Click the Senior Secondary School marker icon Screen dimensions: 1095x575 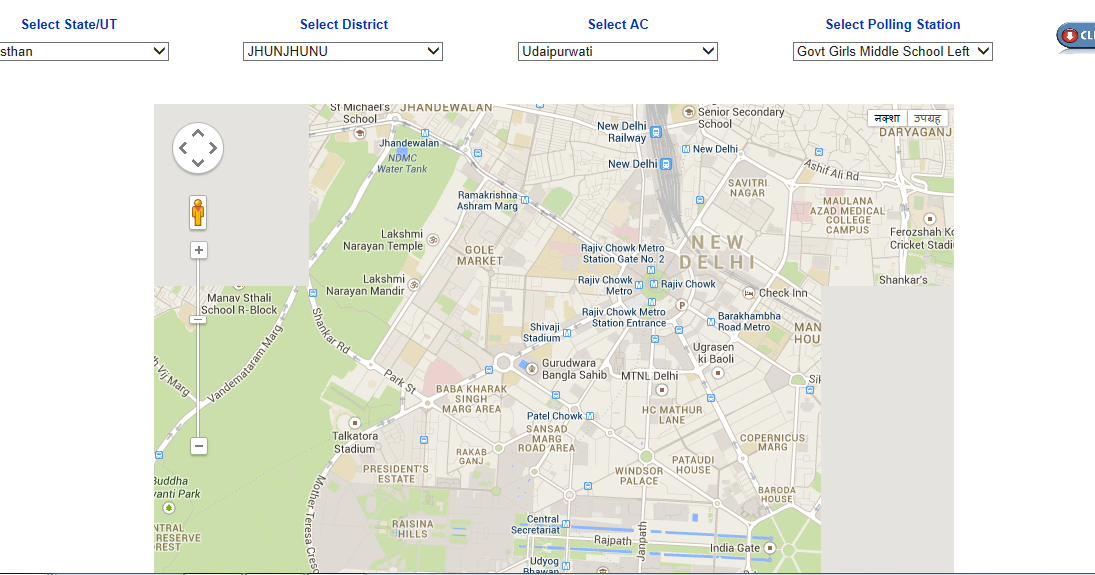click(x=688, y=112)
